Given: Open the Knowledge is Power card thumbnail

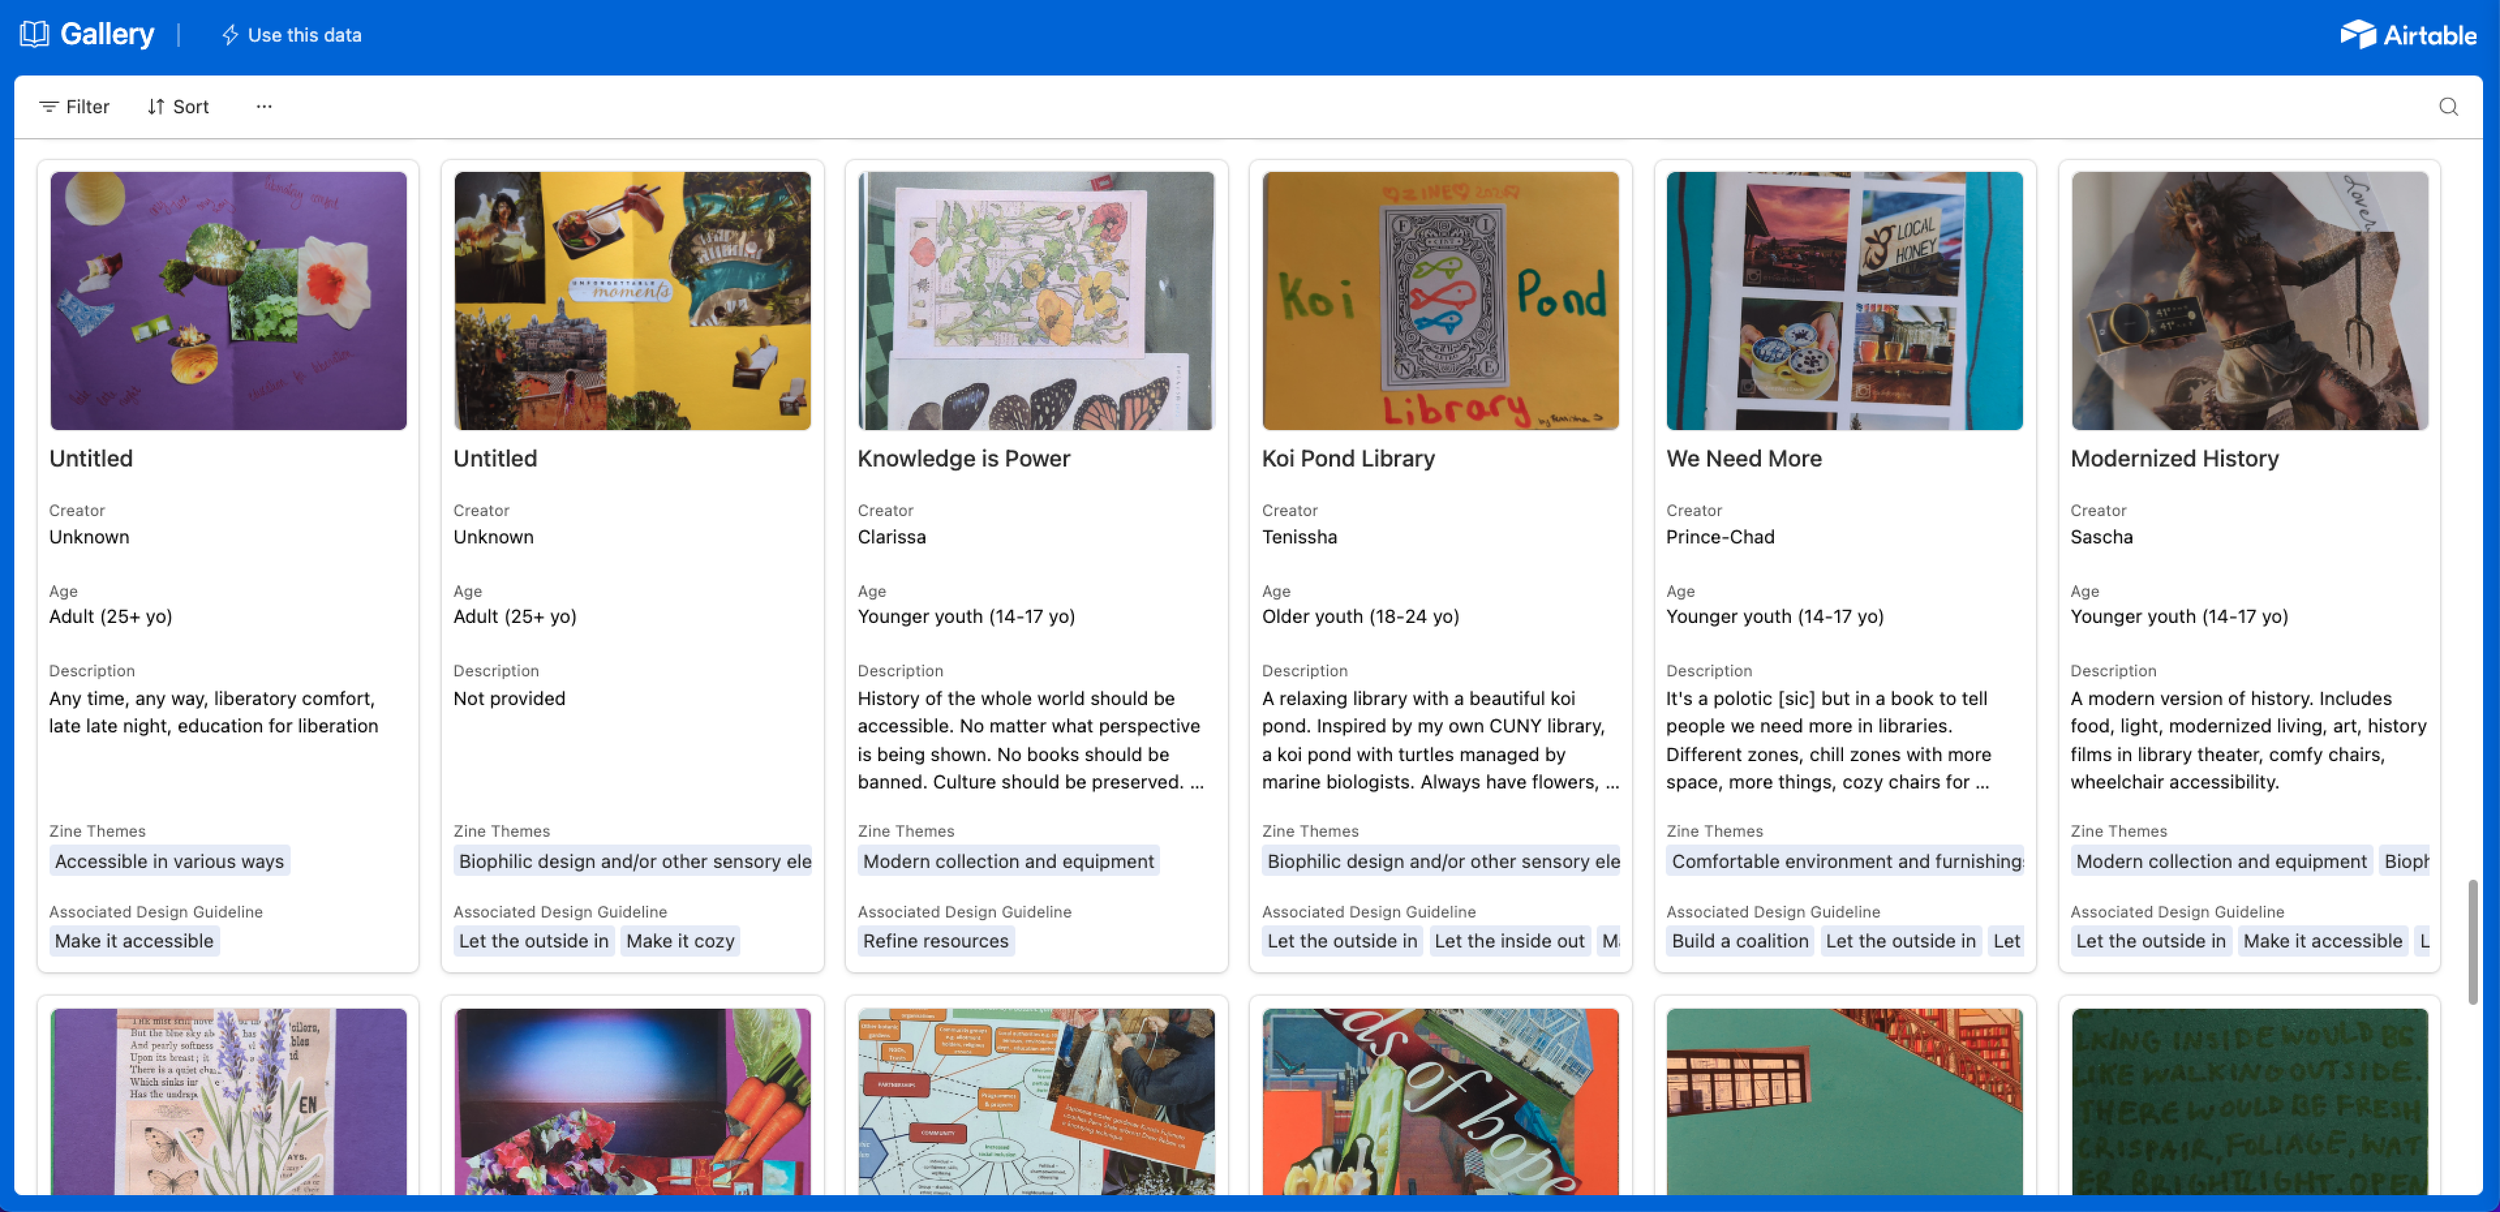Looking at the screenshot, I should coord(1036,300).
